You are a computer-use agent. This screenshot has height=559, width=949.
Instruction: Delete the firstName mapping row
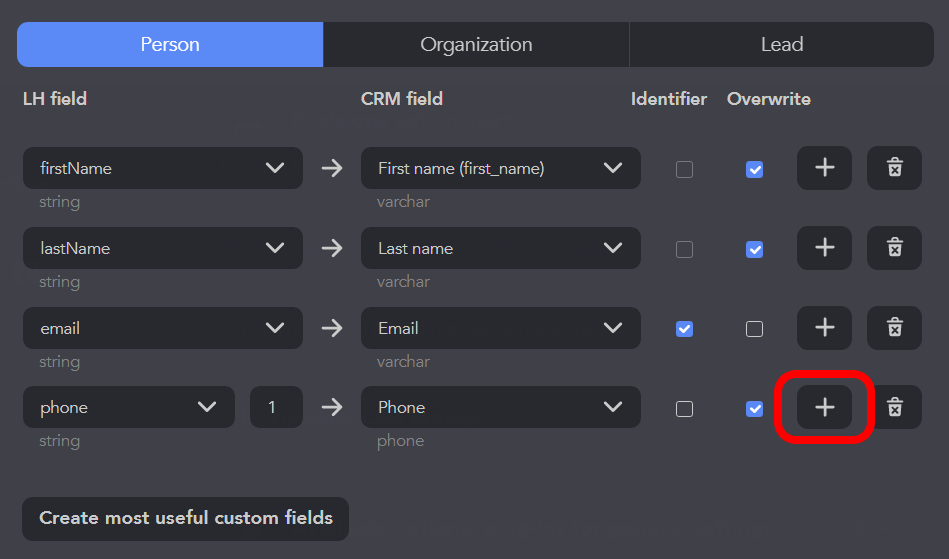(895, 168)
